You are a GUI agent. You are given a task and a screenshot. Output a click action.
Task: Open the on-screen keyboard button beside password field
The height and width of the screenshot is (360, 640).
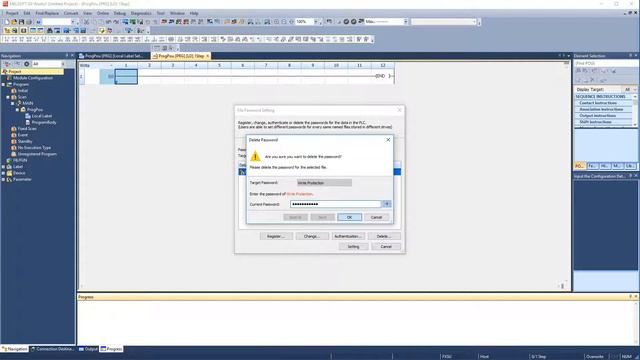click(387, 204)
